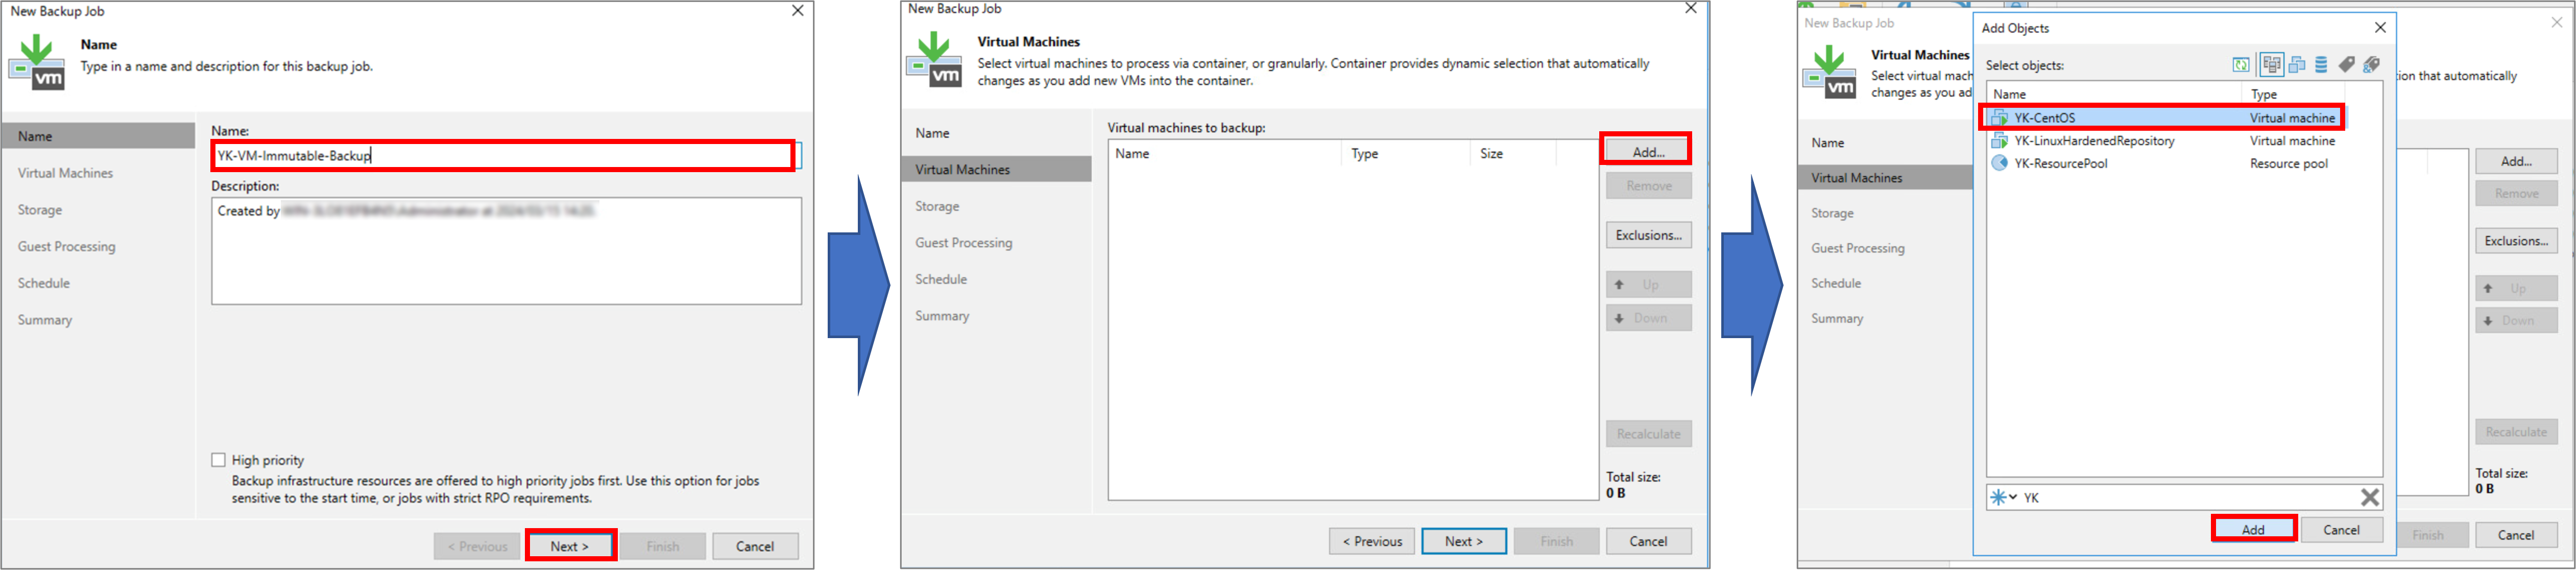The width and height of the screenshot is (2576, 570).
Task: Open Schedule step in first window sidebar
Action: click(44, 283)
